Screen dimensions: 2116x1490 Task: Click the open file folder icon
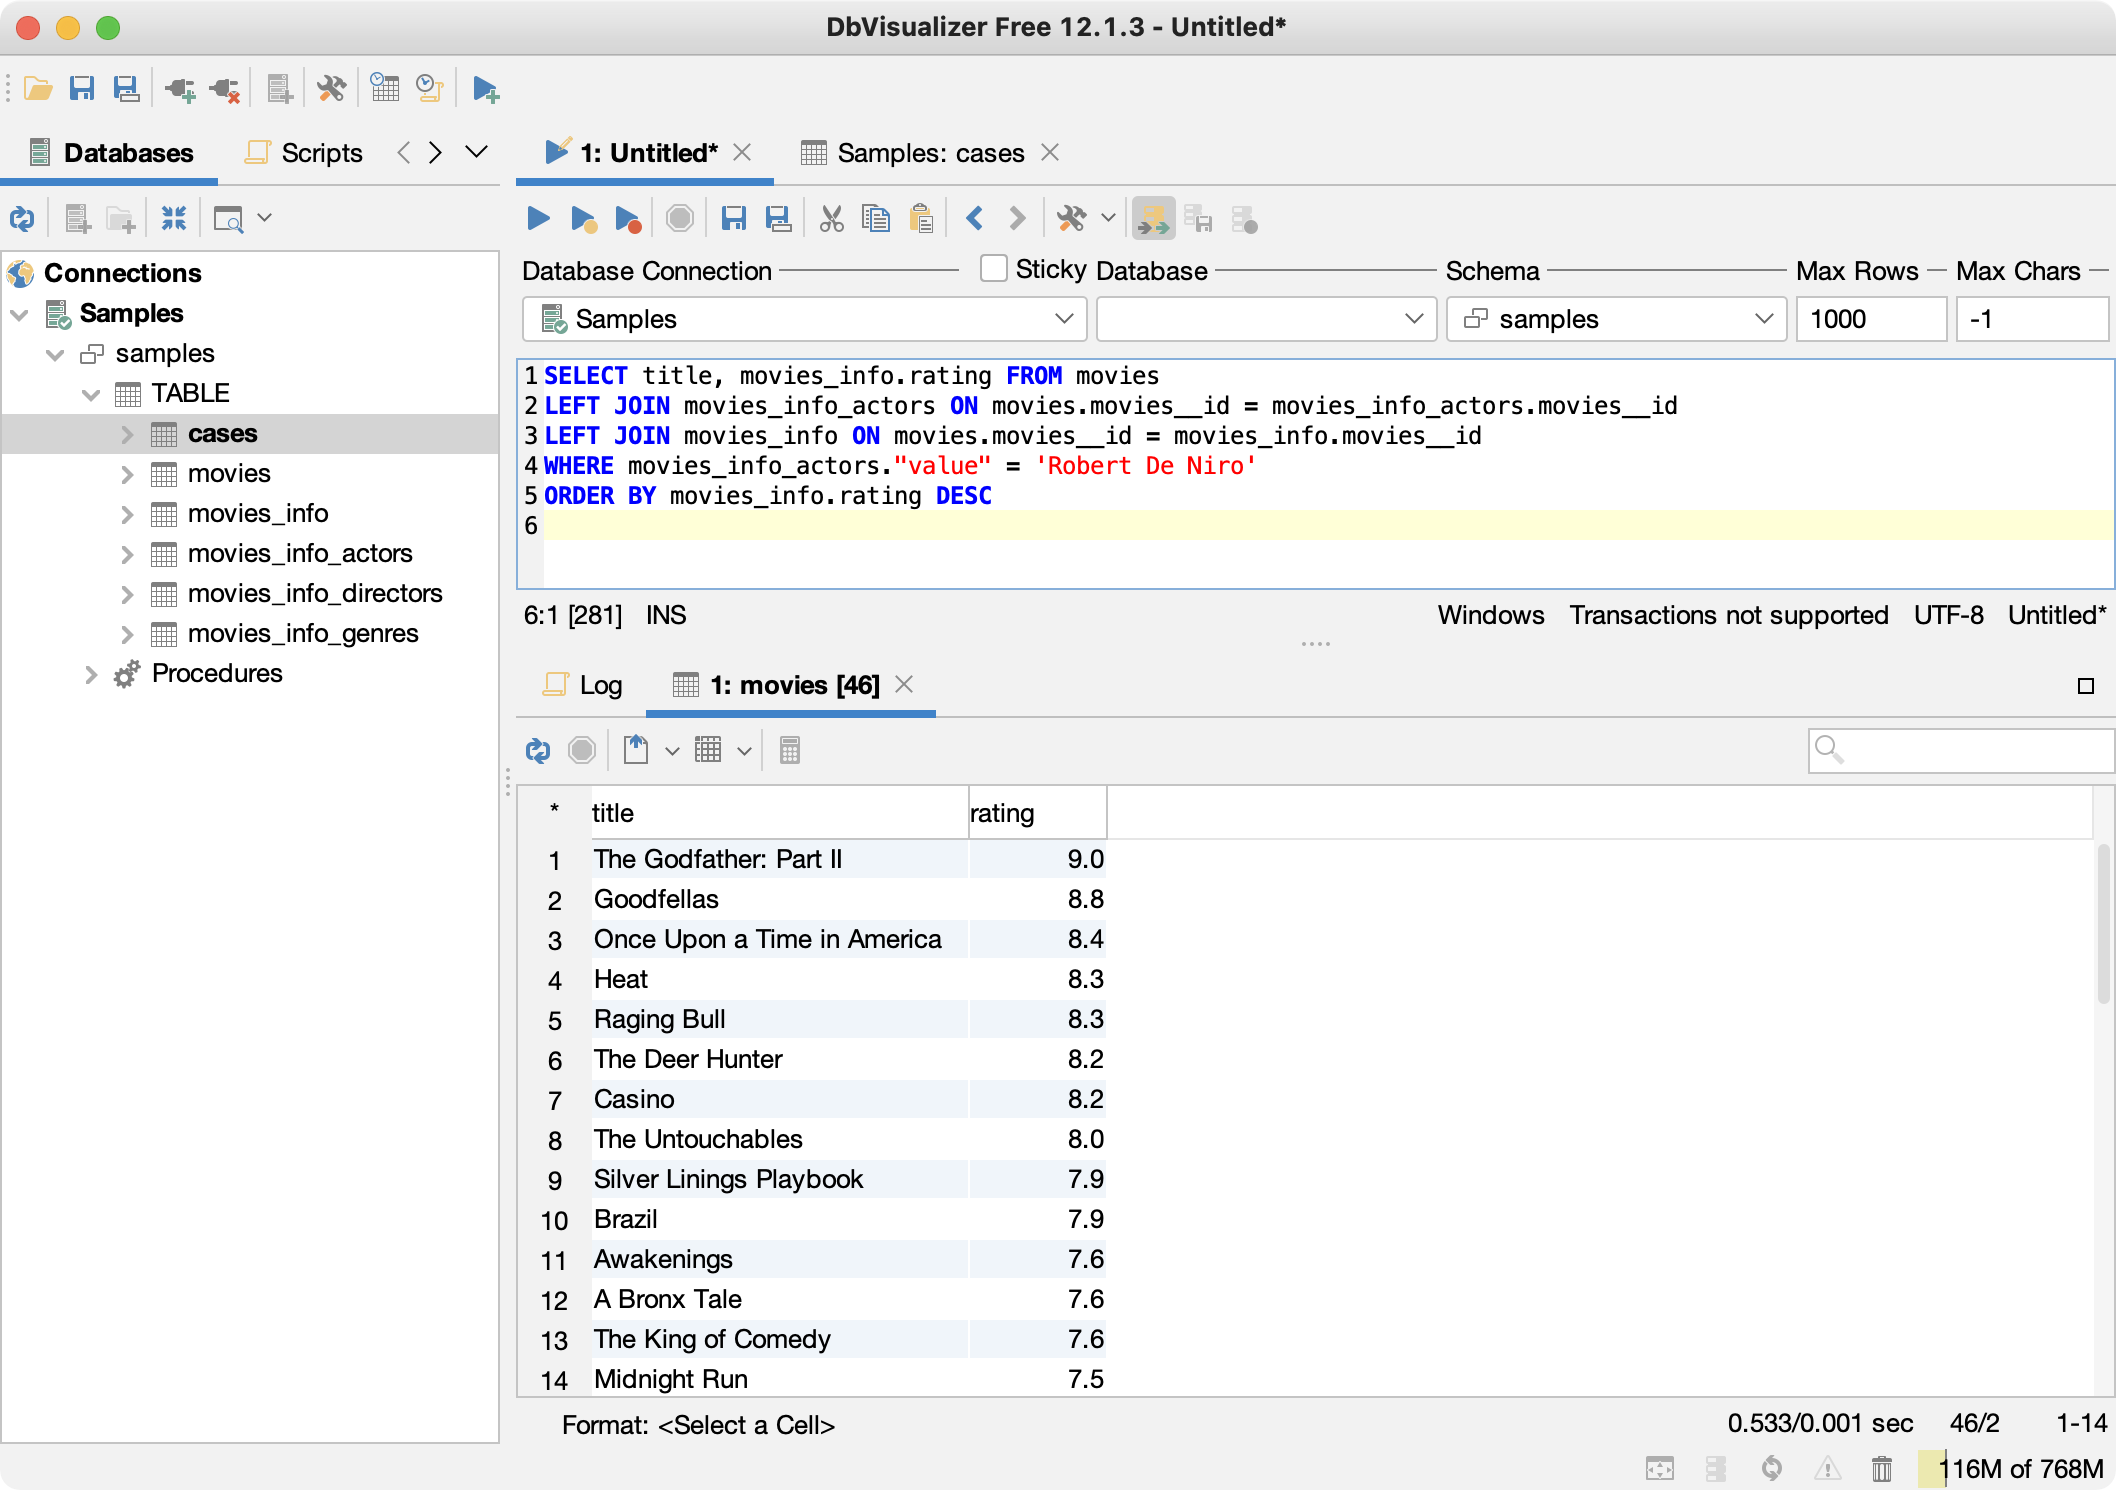click(38, 90)
